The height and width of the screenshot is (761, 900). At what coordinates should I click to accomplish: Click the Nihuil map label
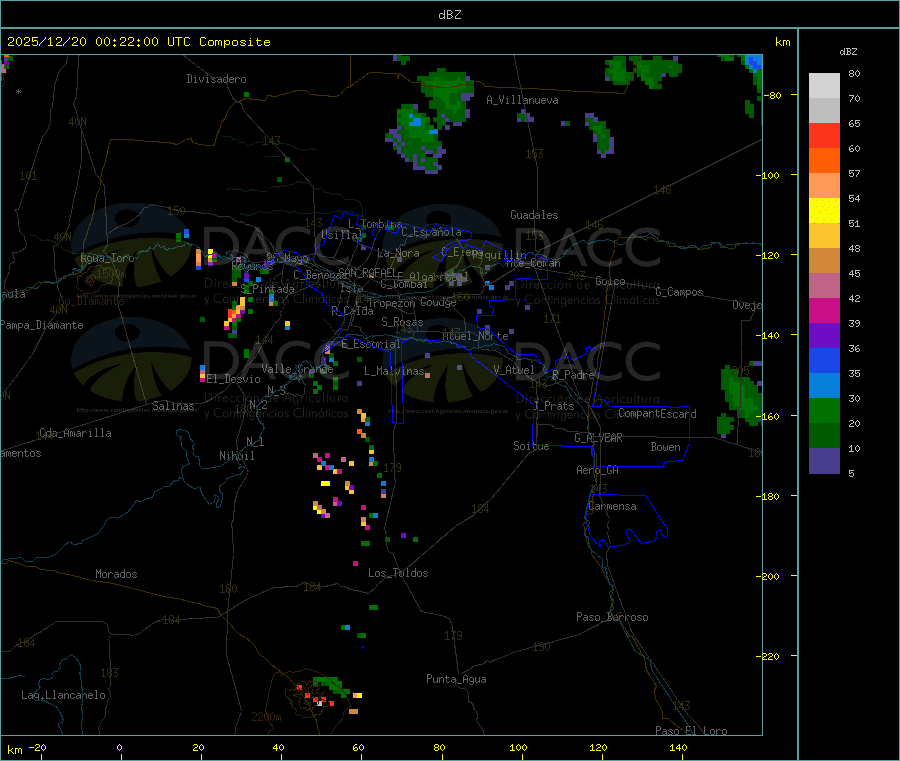(x=236, y=456)
